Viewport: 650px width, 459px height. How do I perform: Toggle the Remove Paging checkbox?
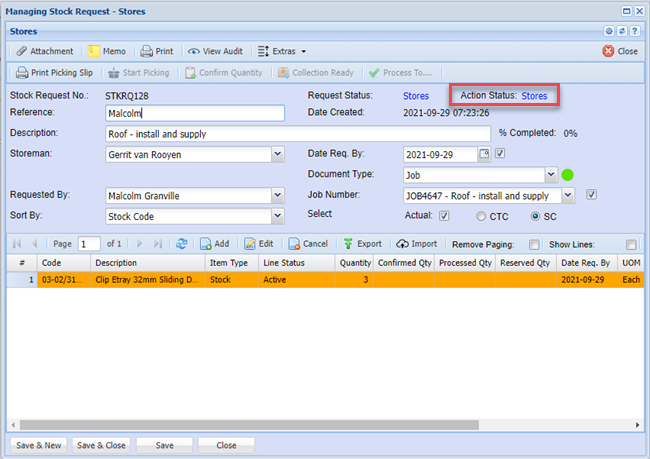(x=534, y=244)
